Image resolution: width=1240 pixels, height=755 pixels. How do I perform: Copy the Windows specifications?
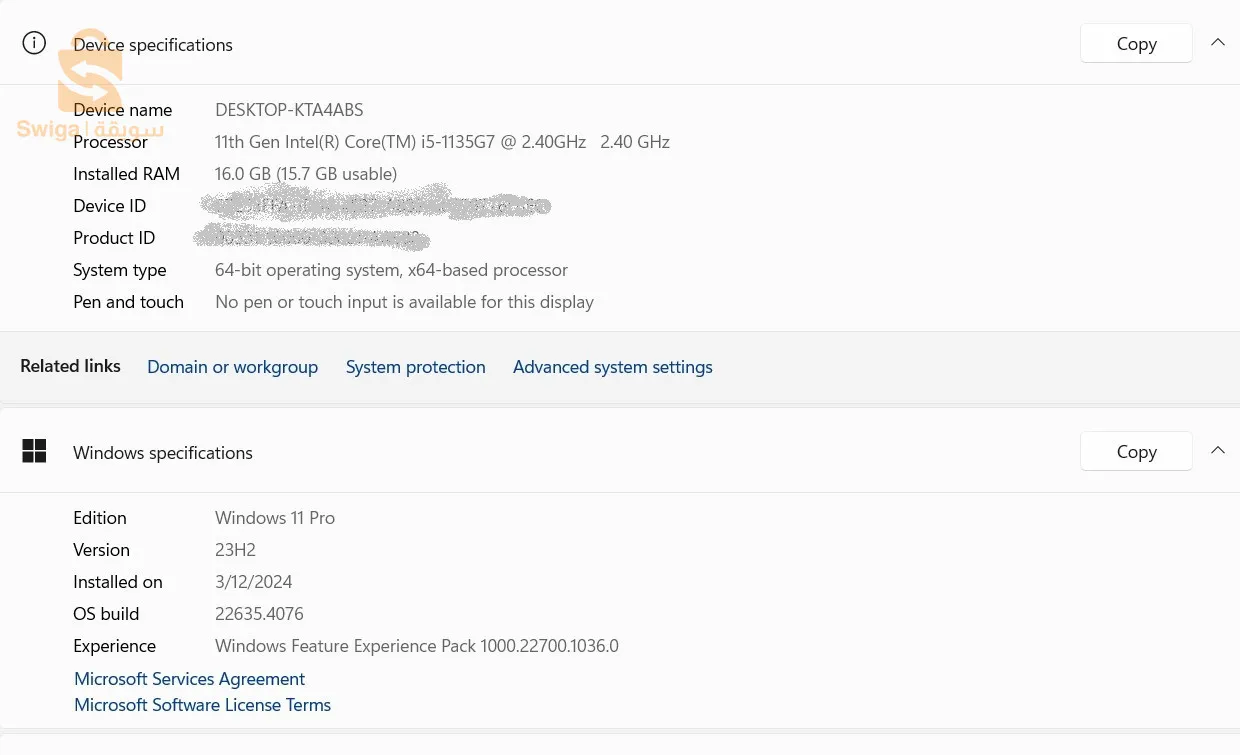(x=1136, y=451)
